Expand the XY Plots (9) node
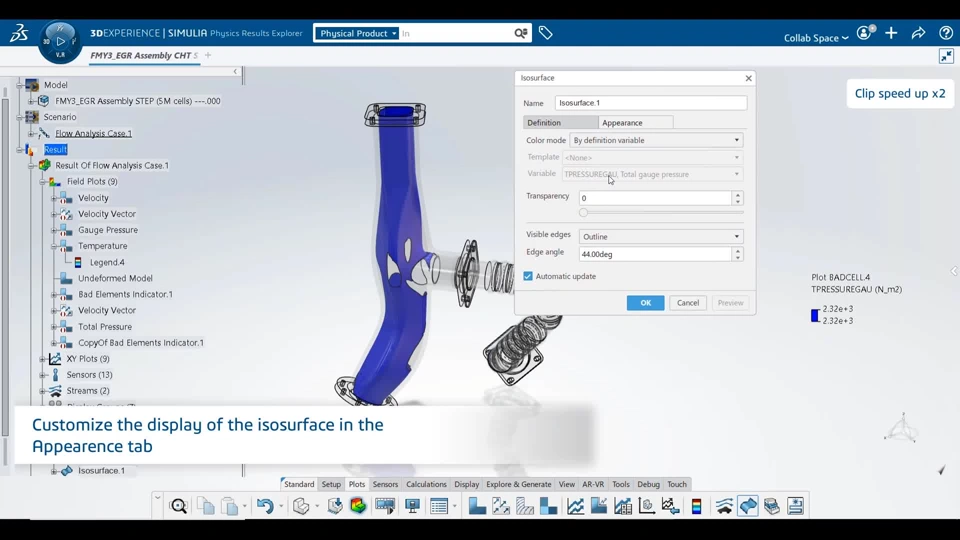This screenshot has height=540, width=960. [42, 359]
